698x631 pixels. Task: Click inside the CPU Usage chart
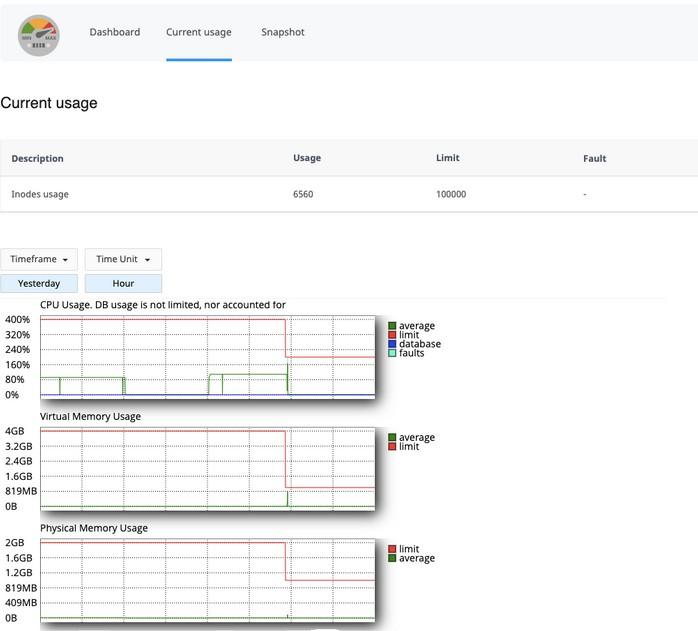tap(207, 357)
